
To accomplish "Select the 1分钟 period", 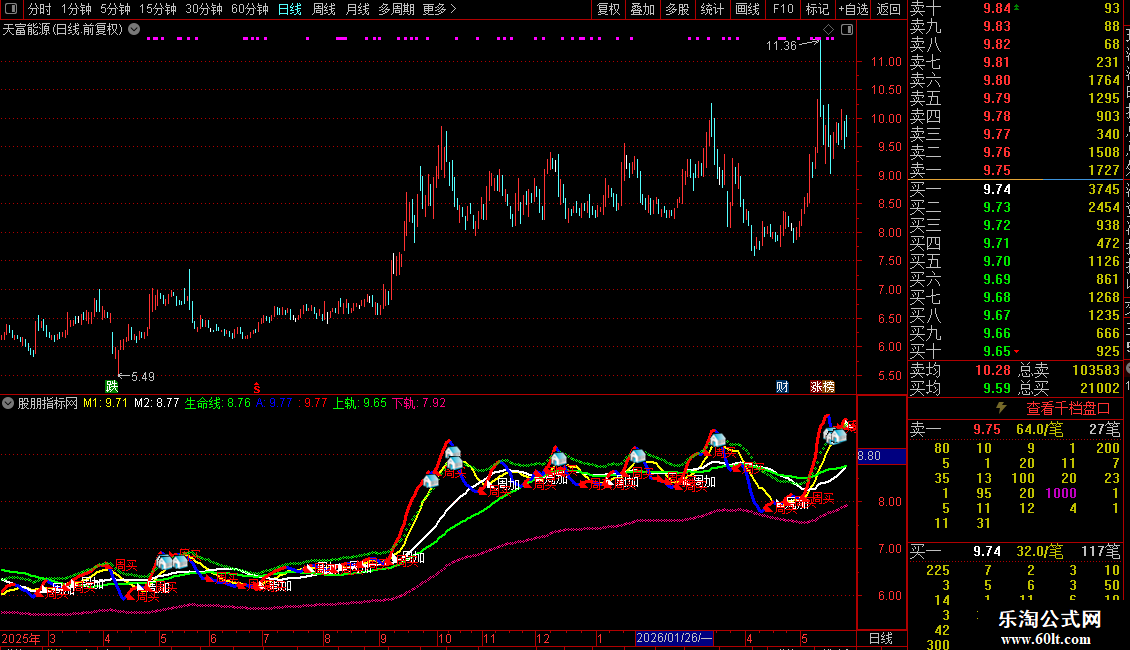I will (76, 9).
